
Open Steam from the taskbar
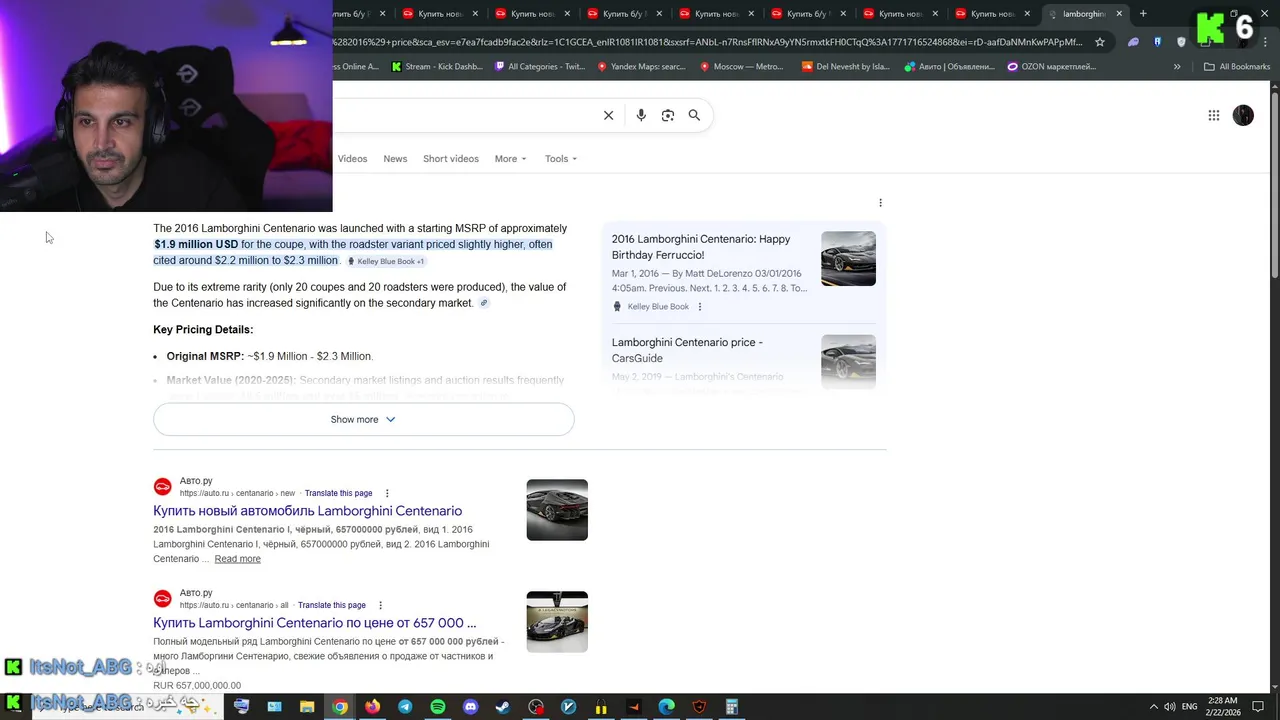point(503,707)
